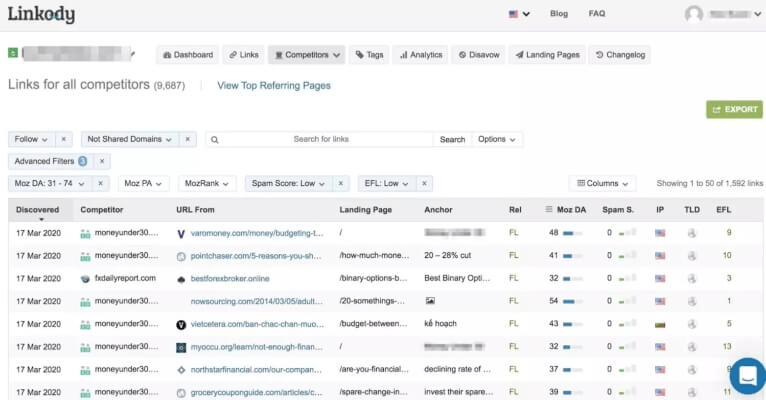The image size is (766, 400).
Task: Click competitor icon in varomoney row
Action: 85,234
